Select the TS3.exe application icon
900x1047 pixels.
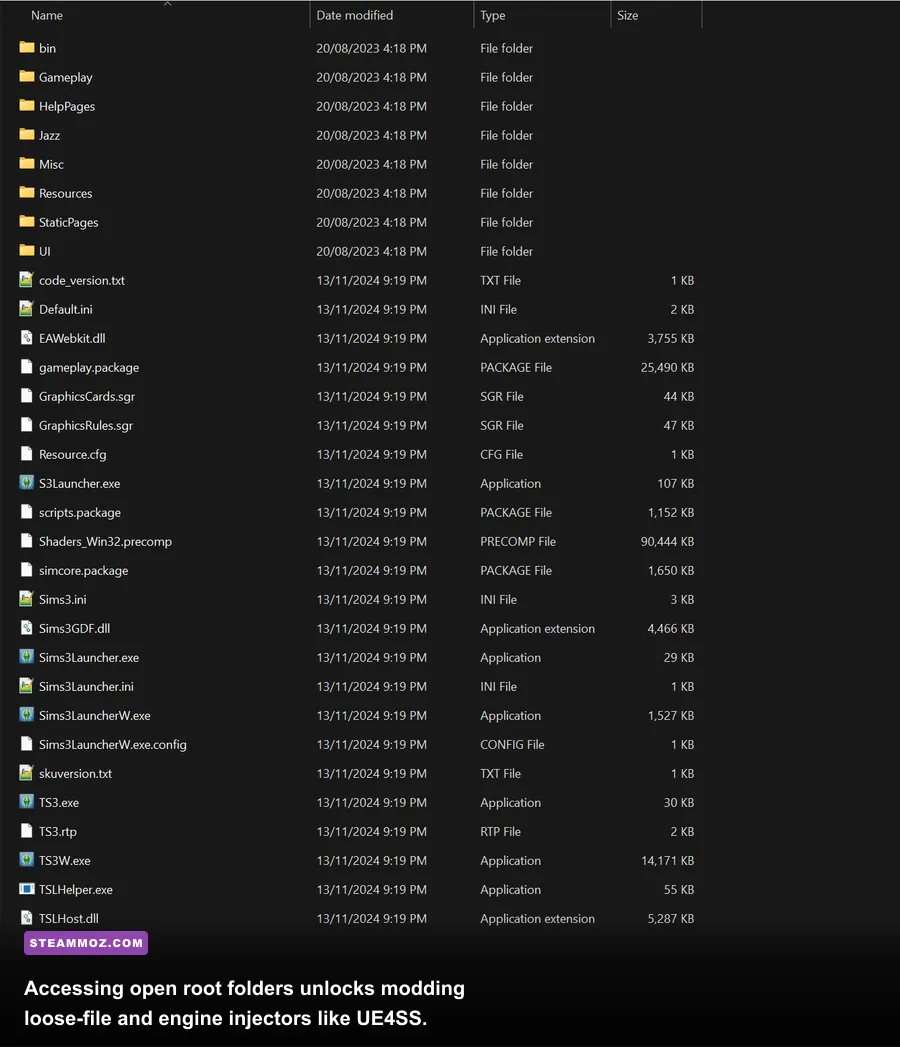(26, 802)
